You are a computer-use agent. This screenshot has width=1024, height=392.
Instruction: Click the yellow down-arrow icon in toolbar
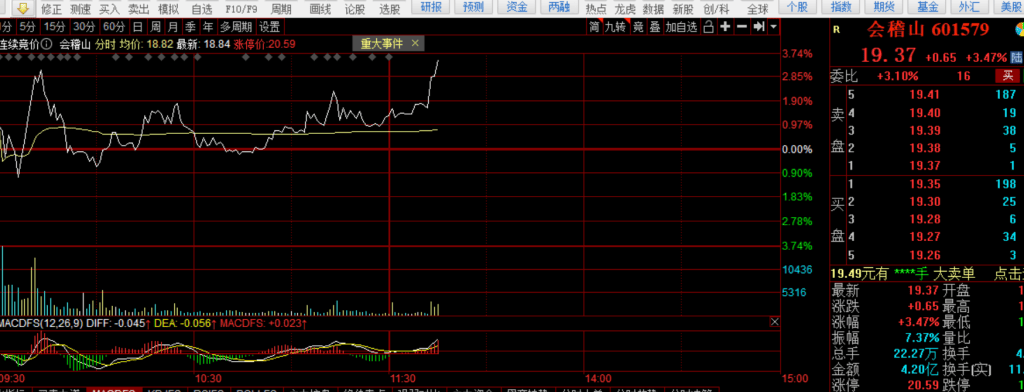[23, 8]
